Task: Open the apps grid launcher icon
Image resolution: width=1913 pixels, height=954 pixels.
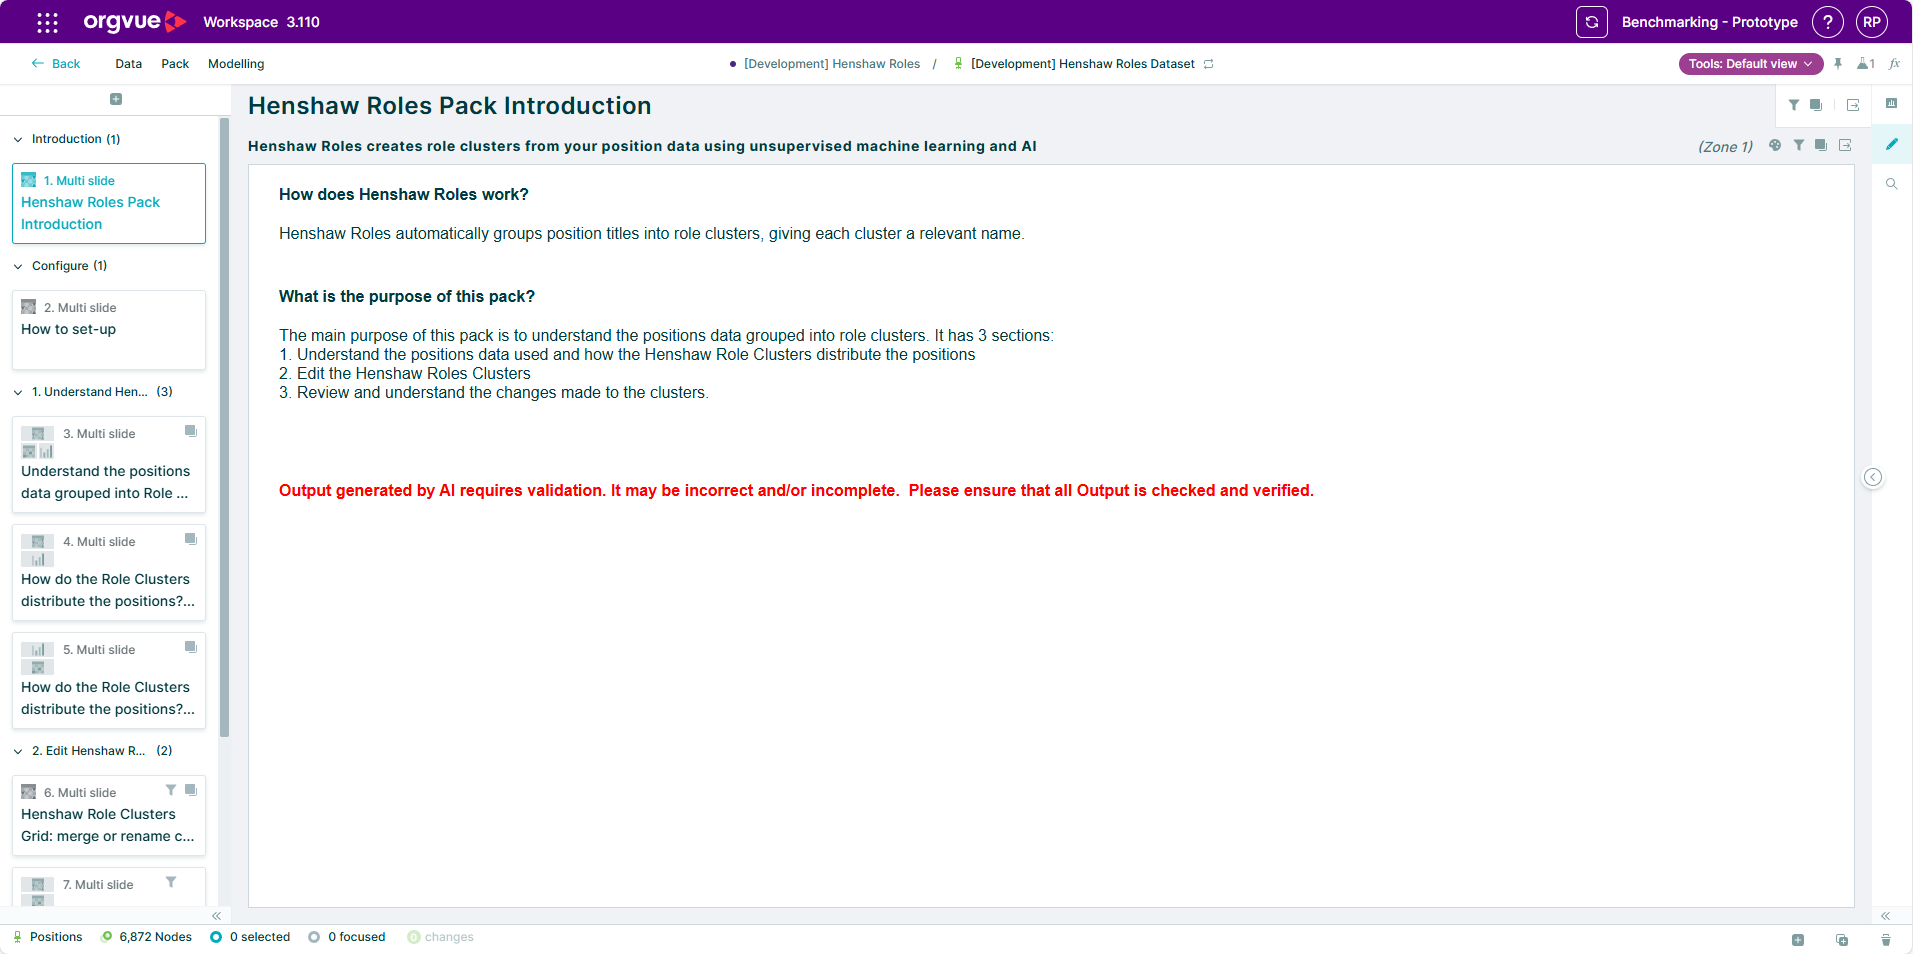Action: pyautogui.click(x=47, y=22)
